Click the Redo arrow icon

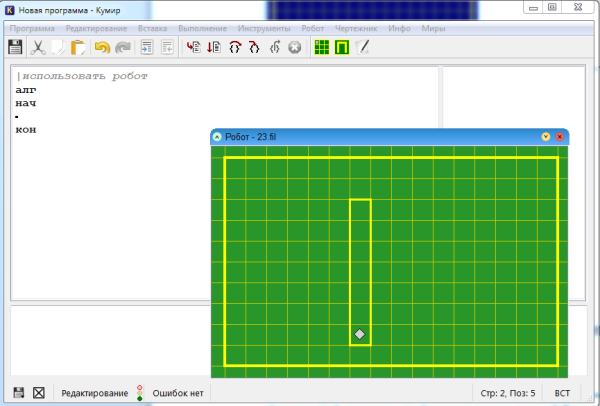123,47
